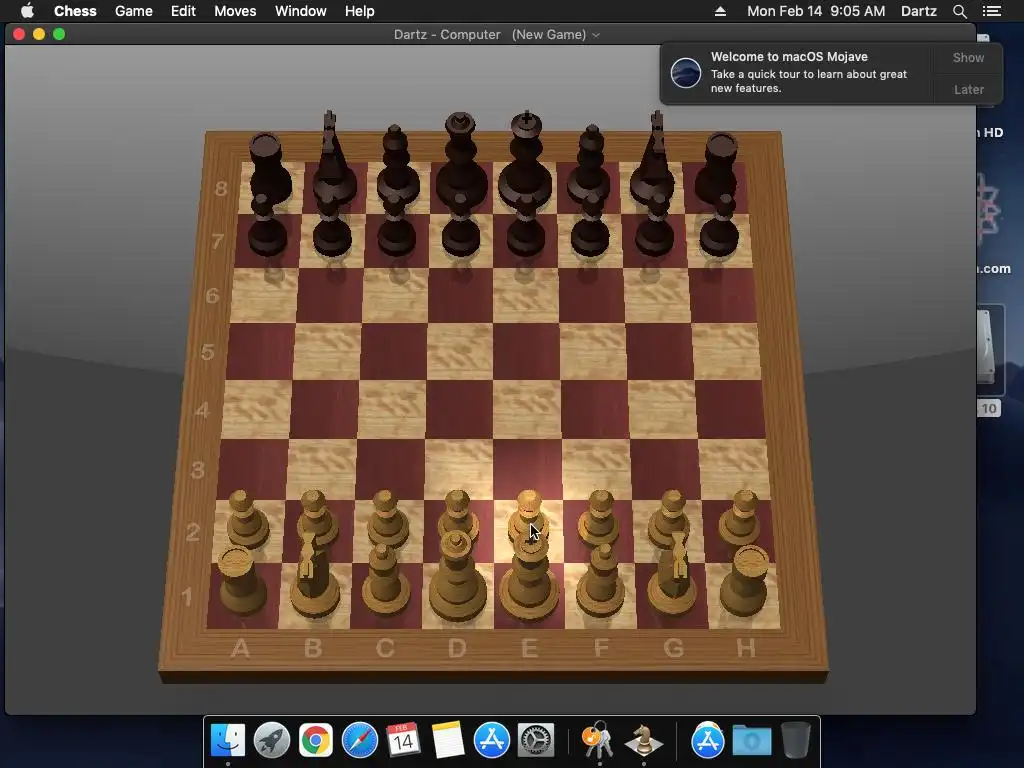Select the white pawn on D2
Viewport: 1024px width, 768px height.
click(x=458, y=511)
